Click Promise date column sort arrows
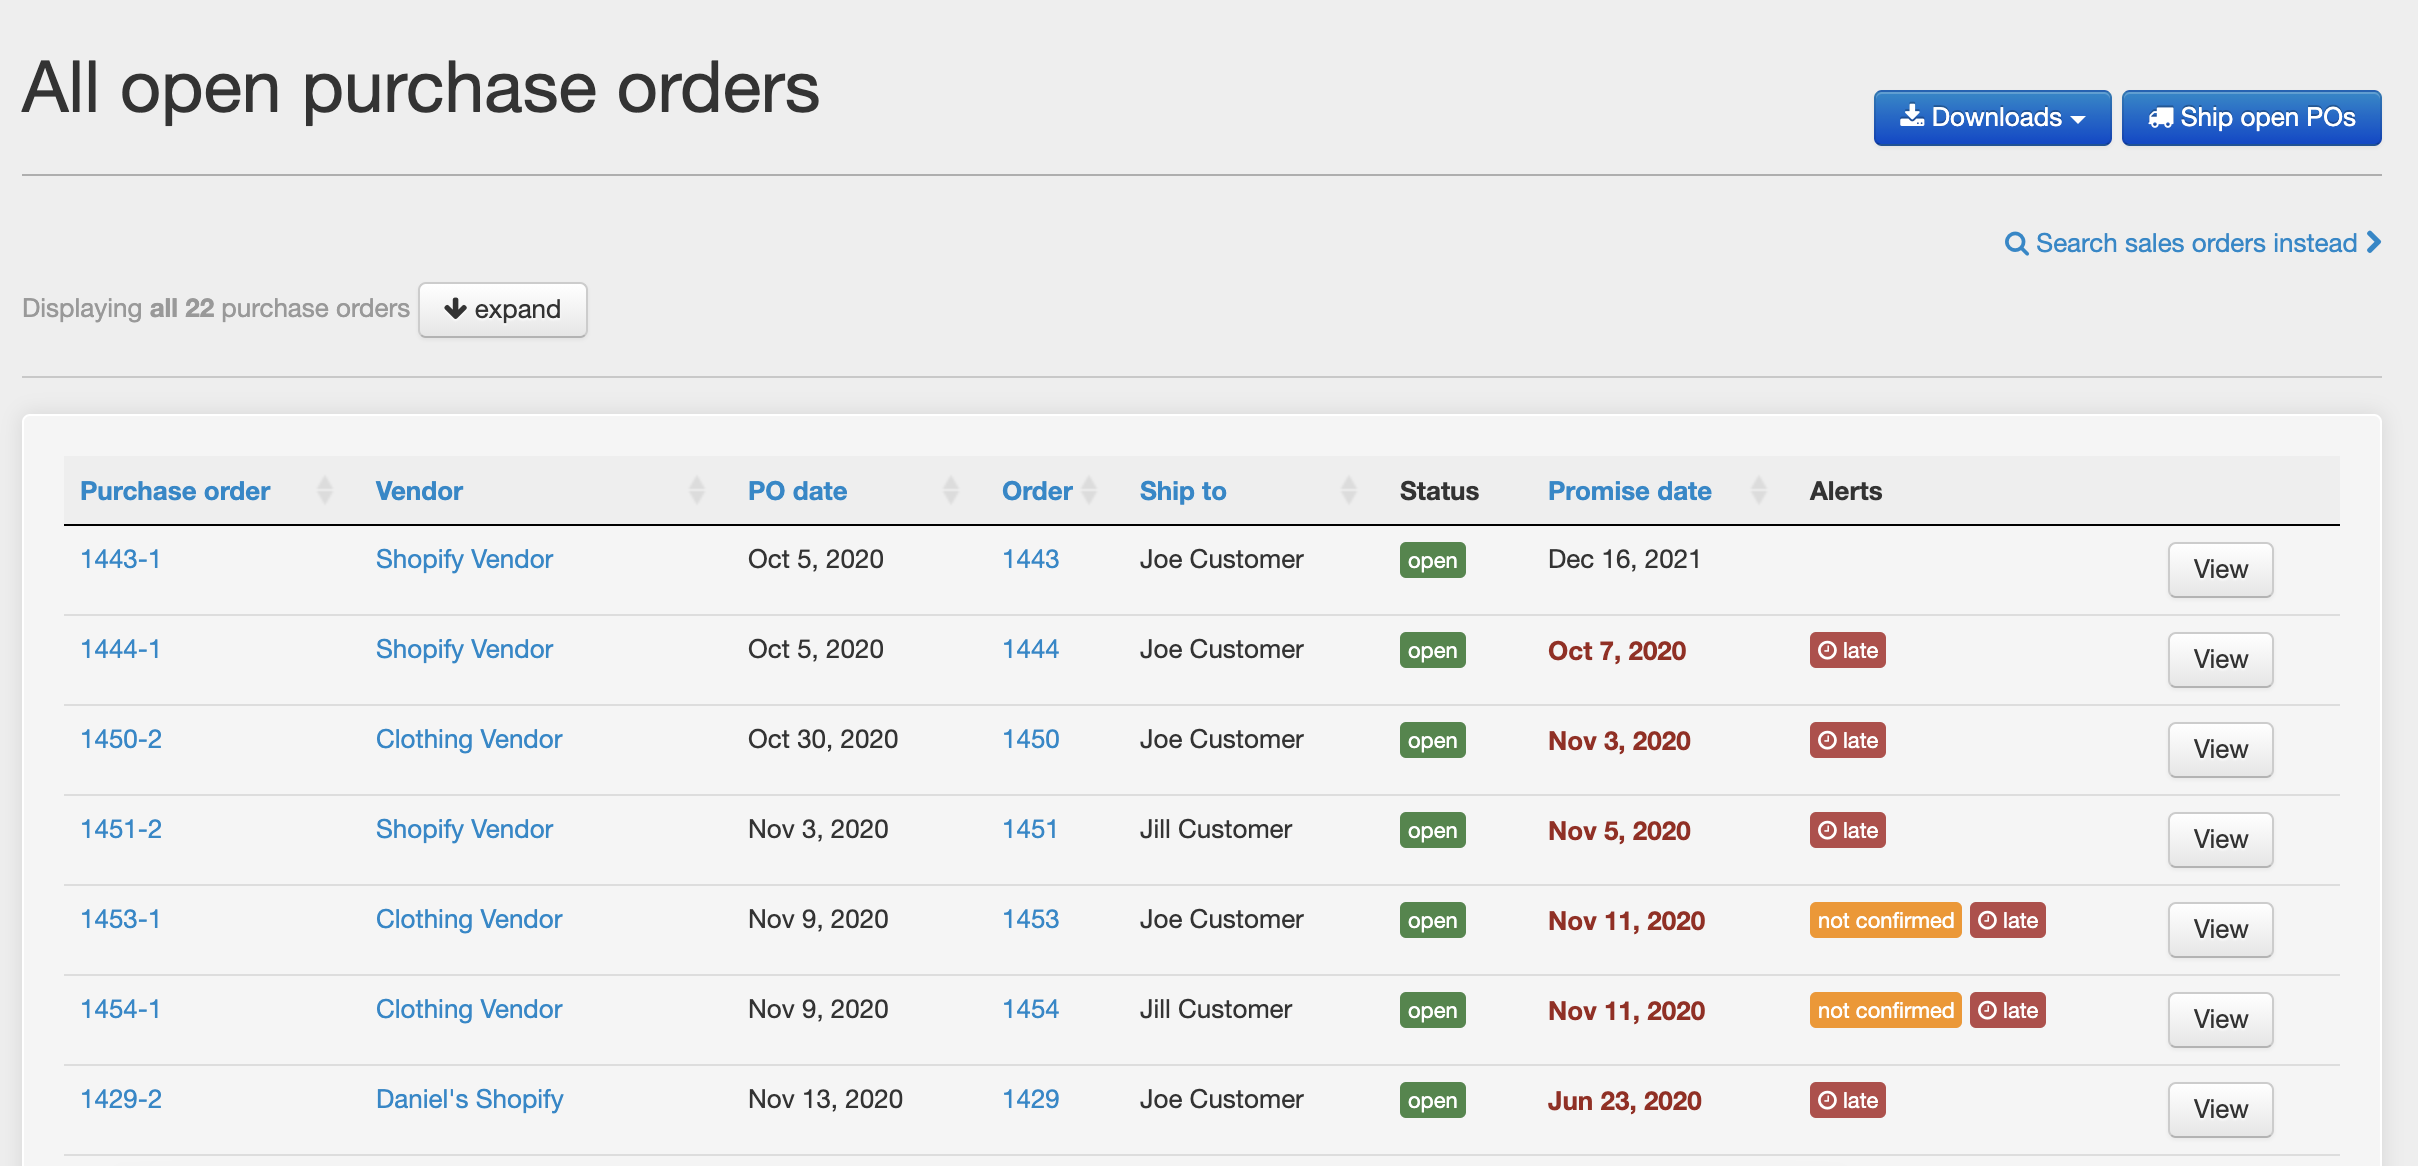The height and width of the screenshot is (1166, 2418). pyautogui.click(x=1759, y=490)
